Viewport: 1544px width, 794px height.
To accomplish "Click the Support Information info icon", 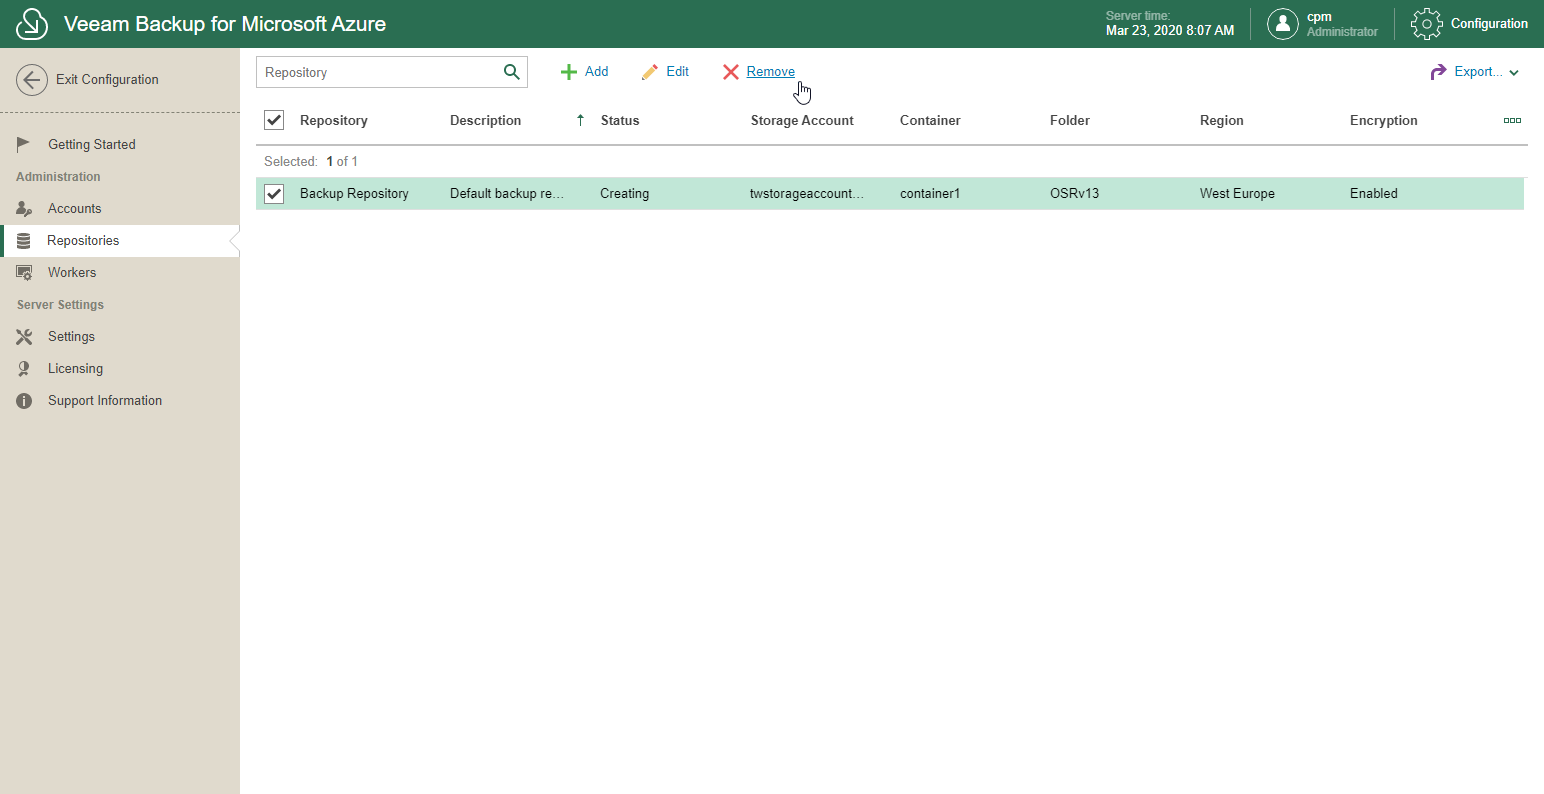I will point(24,400).
